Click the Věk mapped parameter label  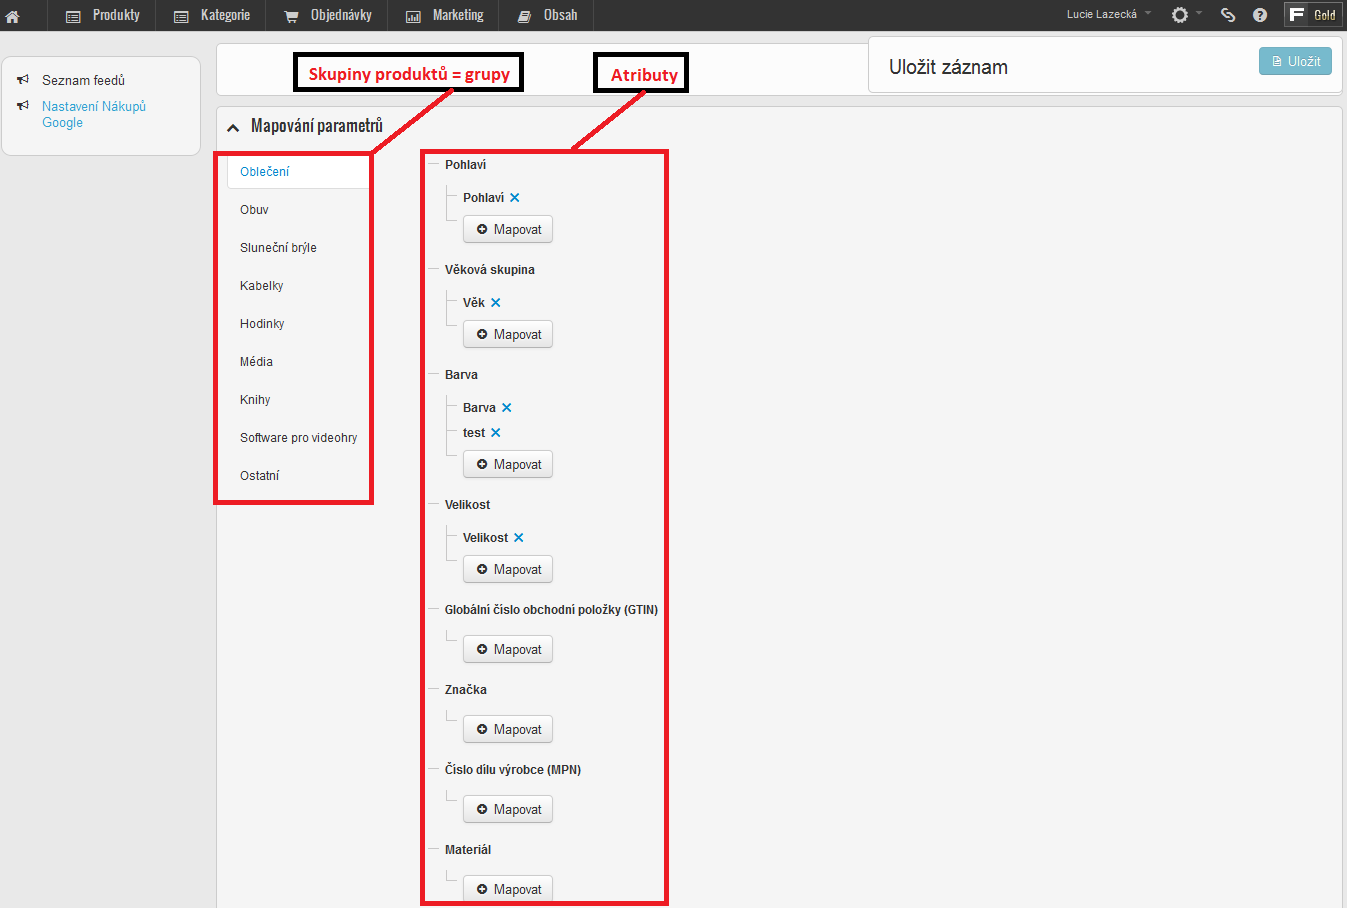(x=474, y=303)
